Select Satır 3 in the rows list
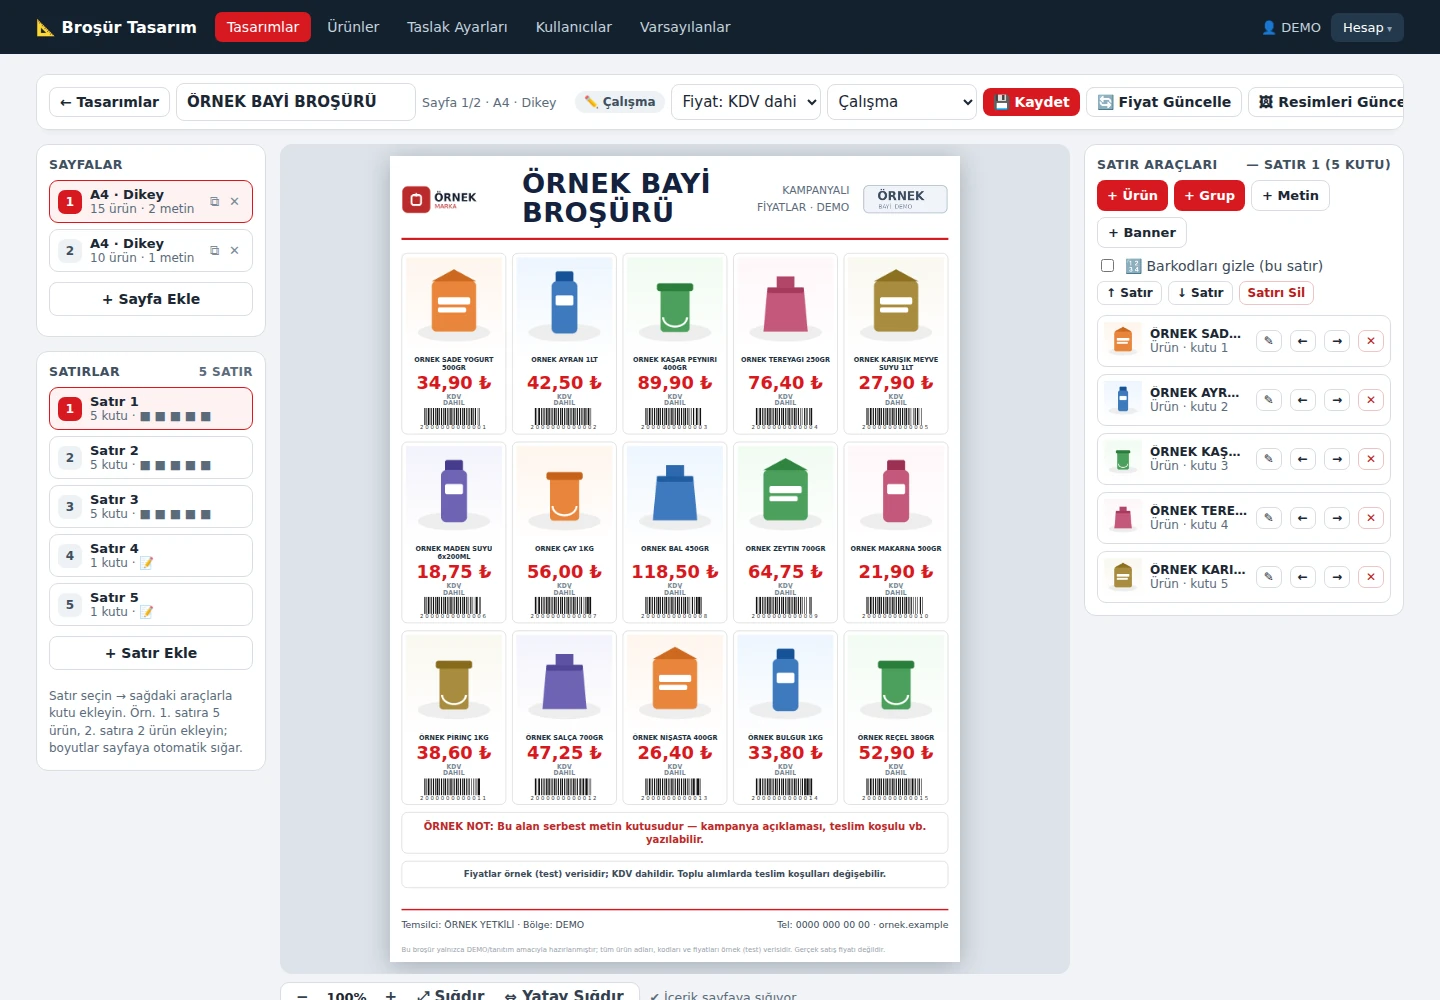 click(151, 506)
